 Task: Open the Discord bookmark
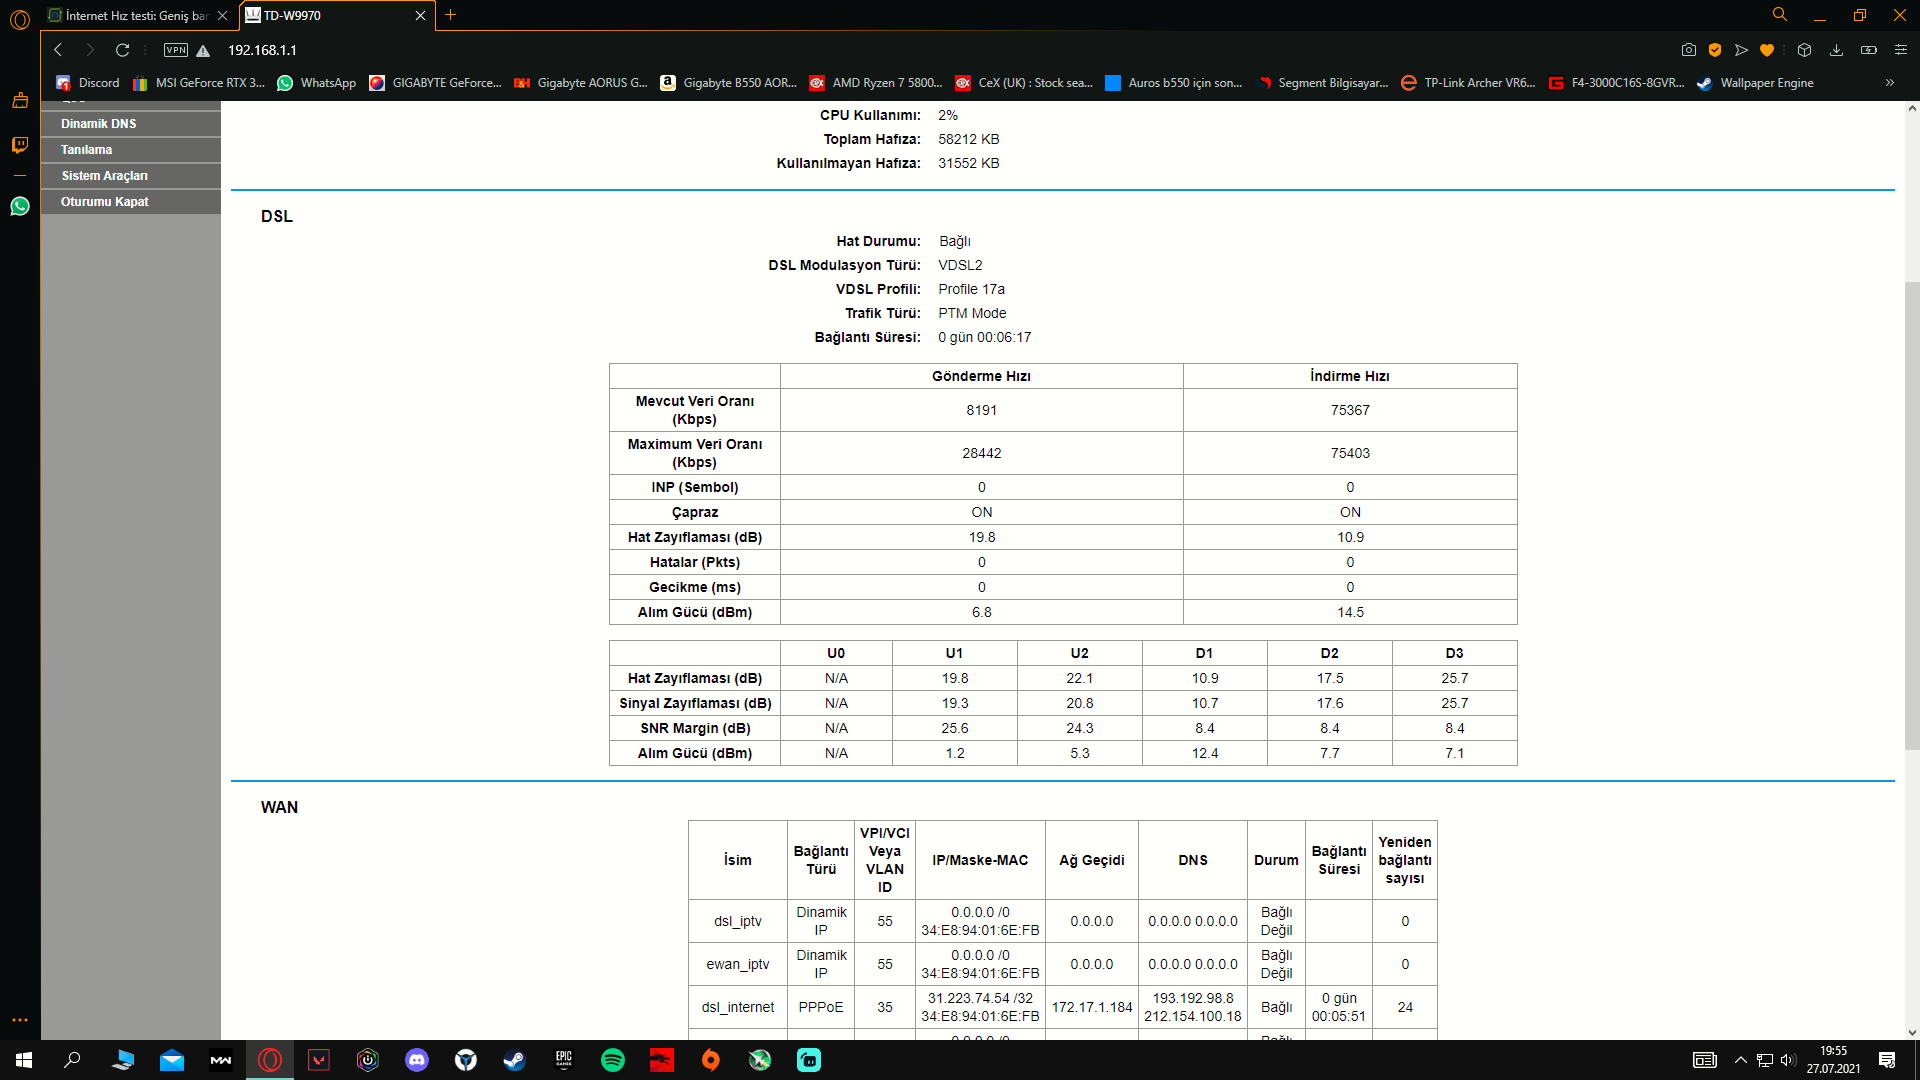[88, 83]
